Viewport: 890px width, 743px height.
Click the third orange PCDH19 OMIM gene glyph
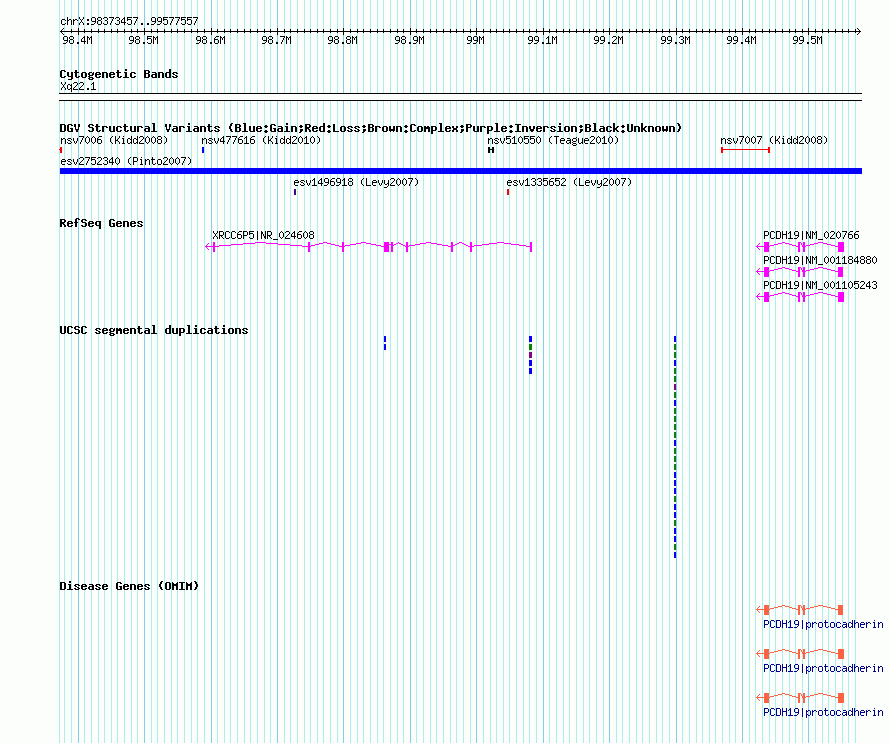click(800, 698)
